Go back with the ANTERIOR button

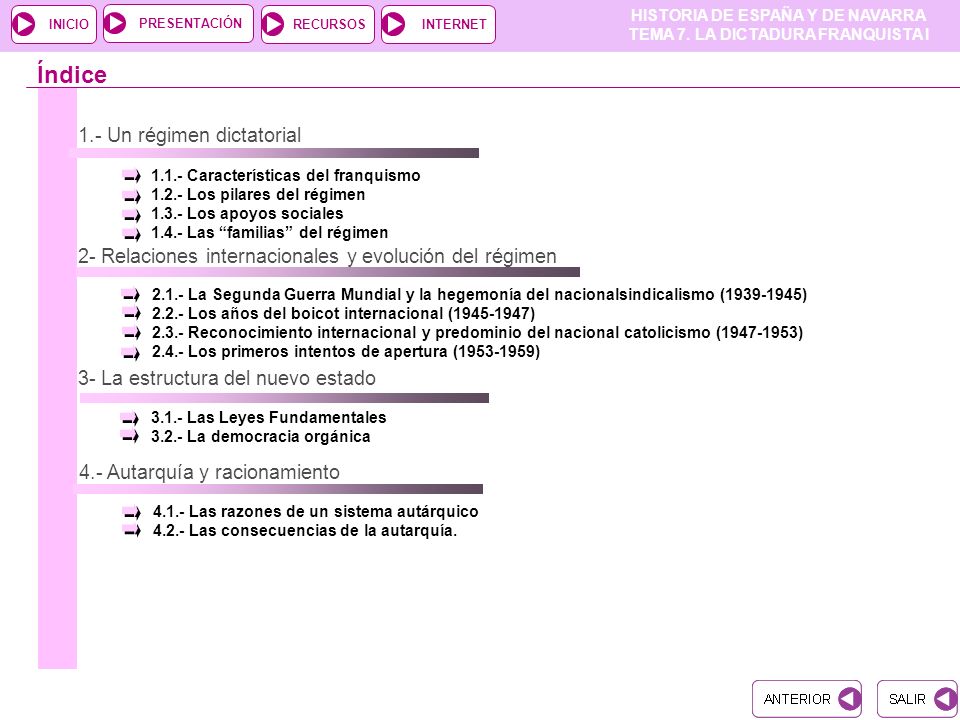tap(807, 699)
